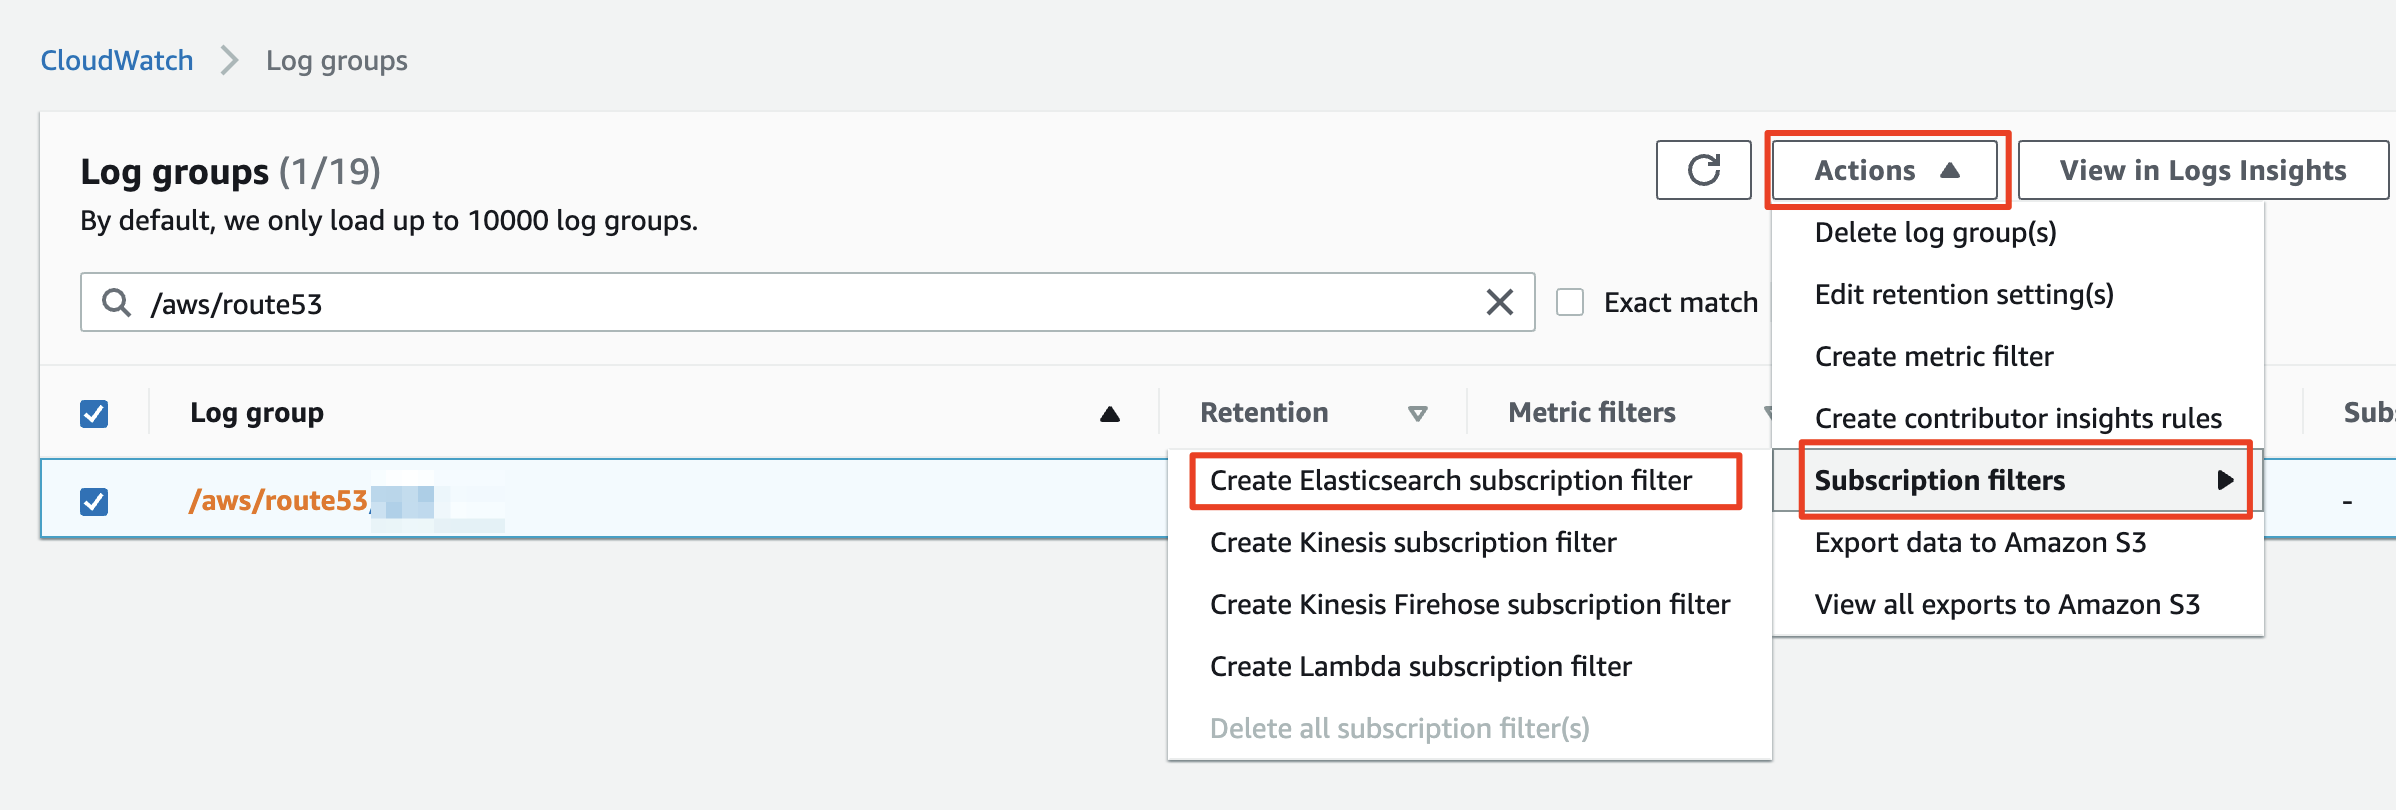Open View all exports to Amazon S3
This screenshot has height=810, width=2396.
click(2007, 604)
